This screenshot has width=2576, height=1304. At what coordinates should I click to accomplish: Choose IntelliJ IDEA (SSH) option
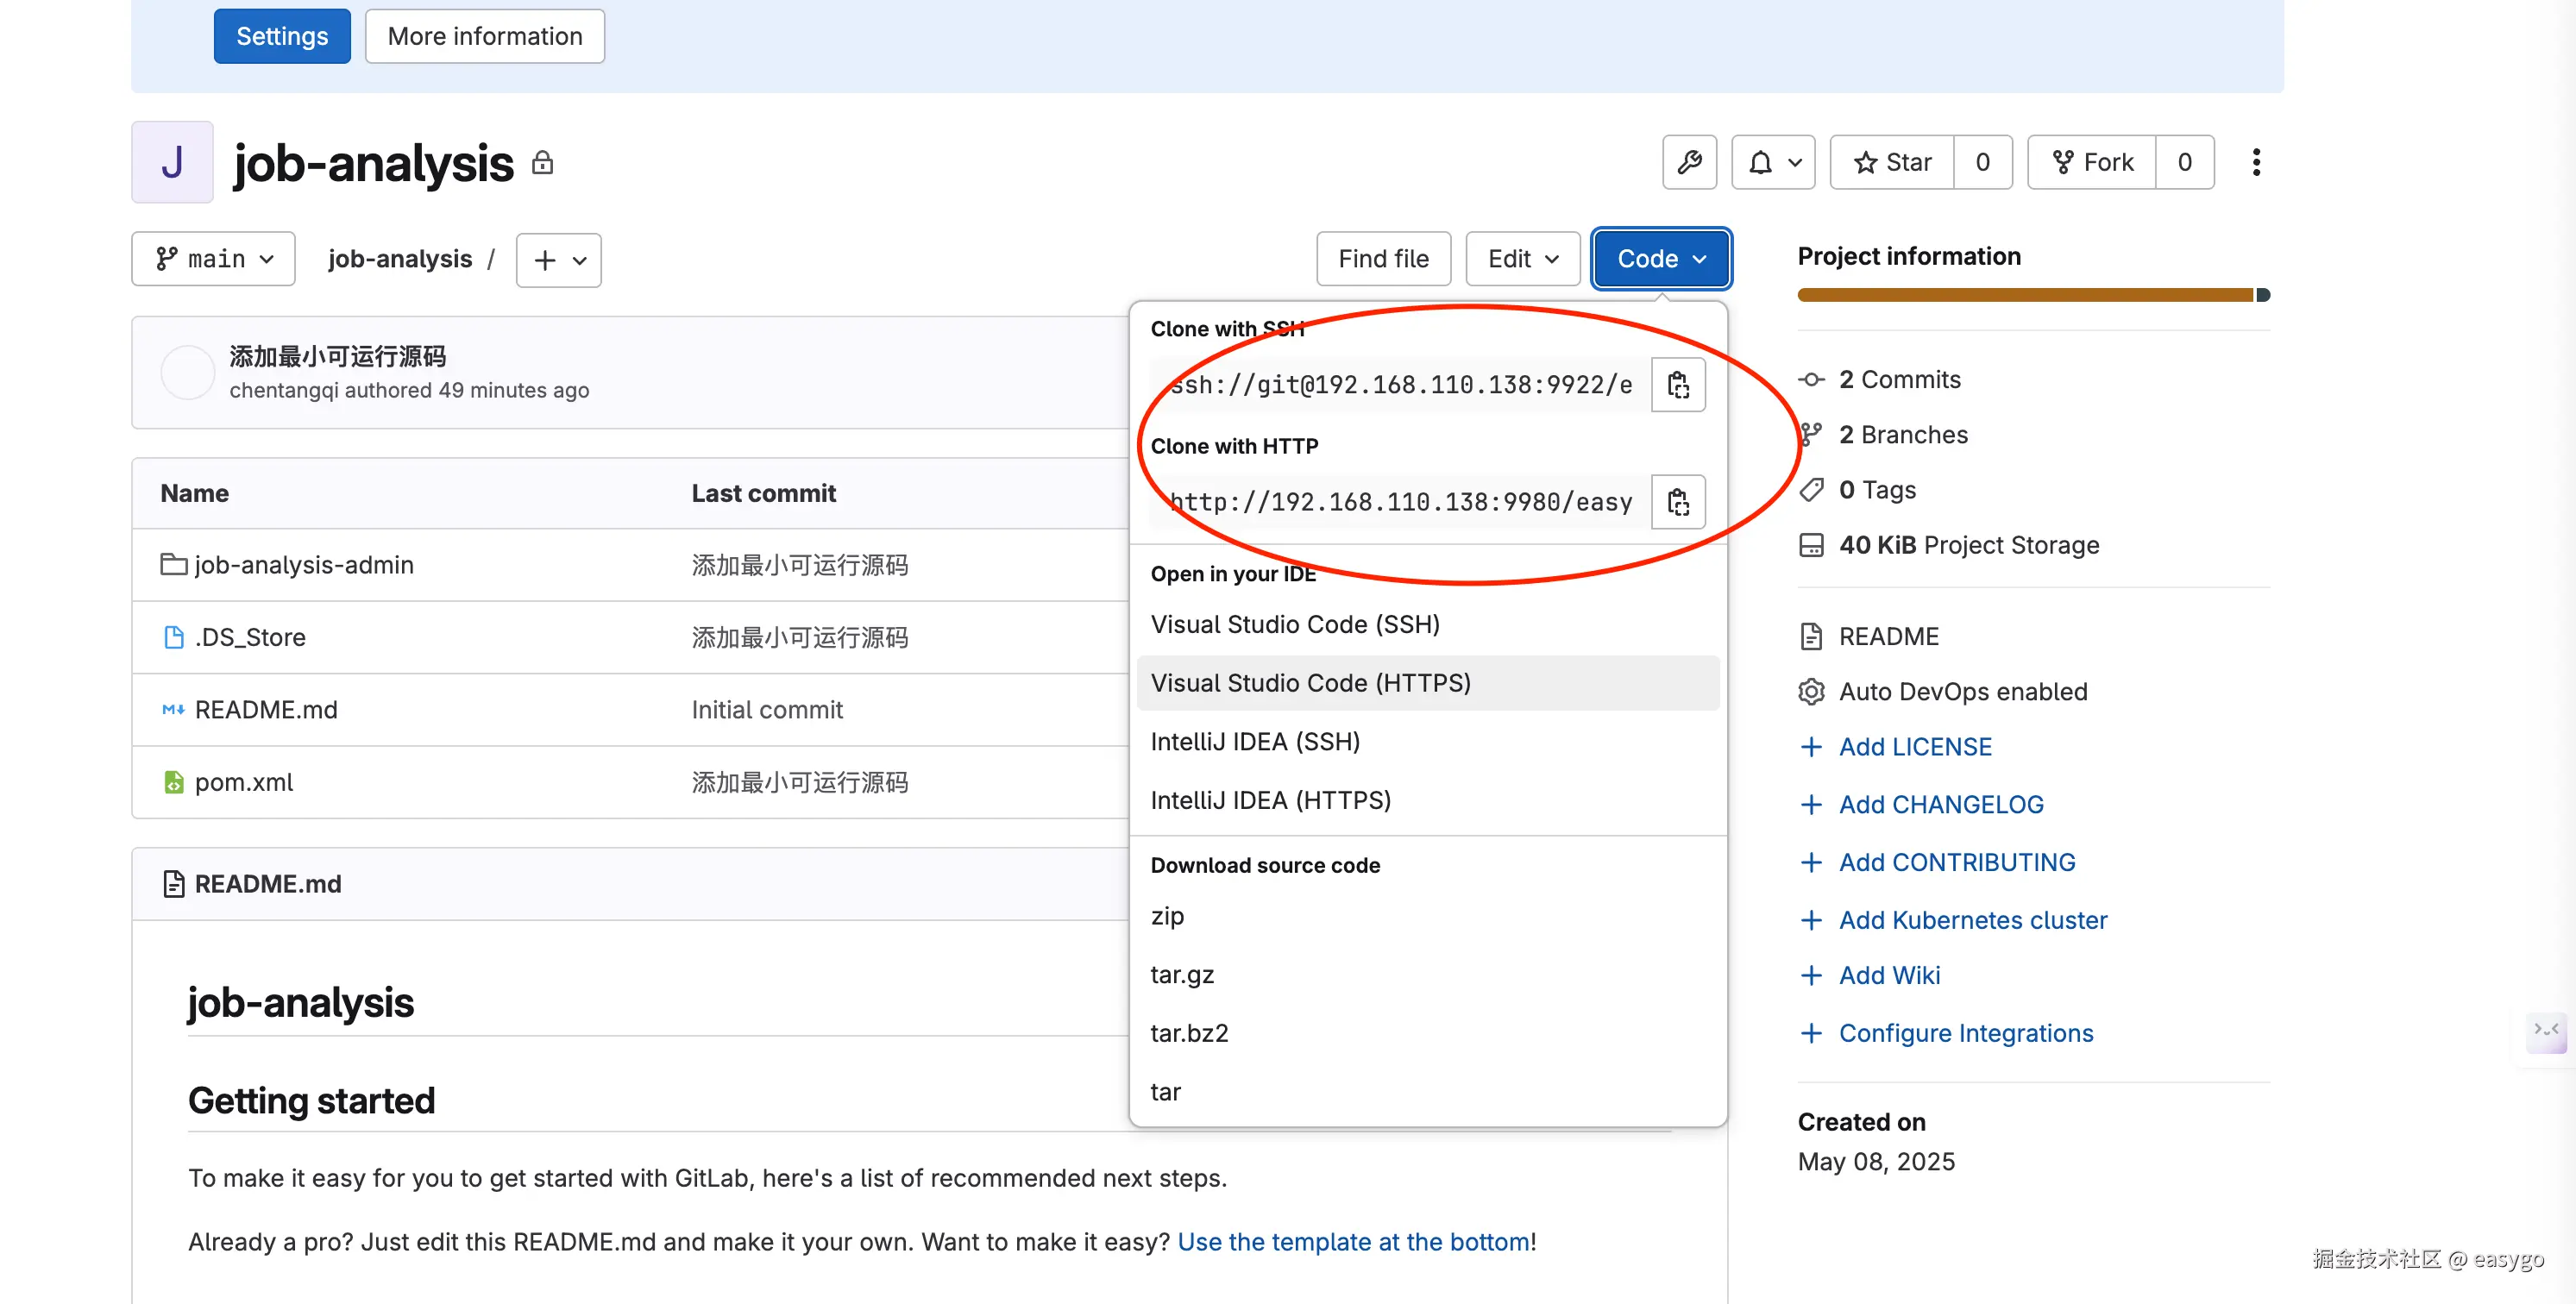pos(1254,742)
